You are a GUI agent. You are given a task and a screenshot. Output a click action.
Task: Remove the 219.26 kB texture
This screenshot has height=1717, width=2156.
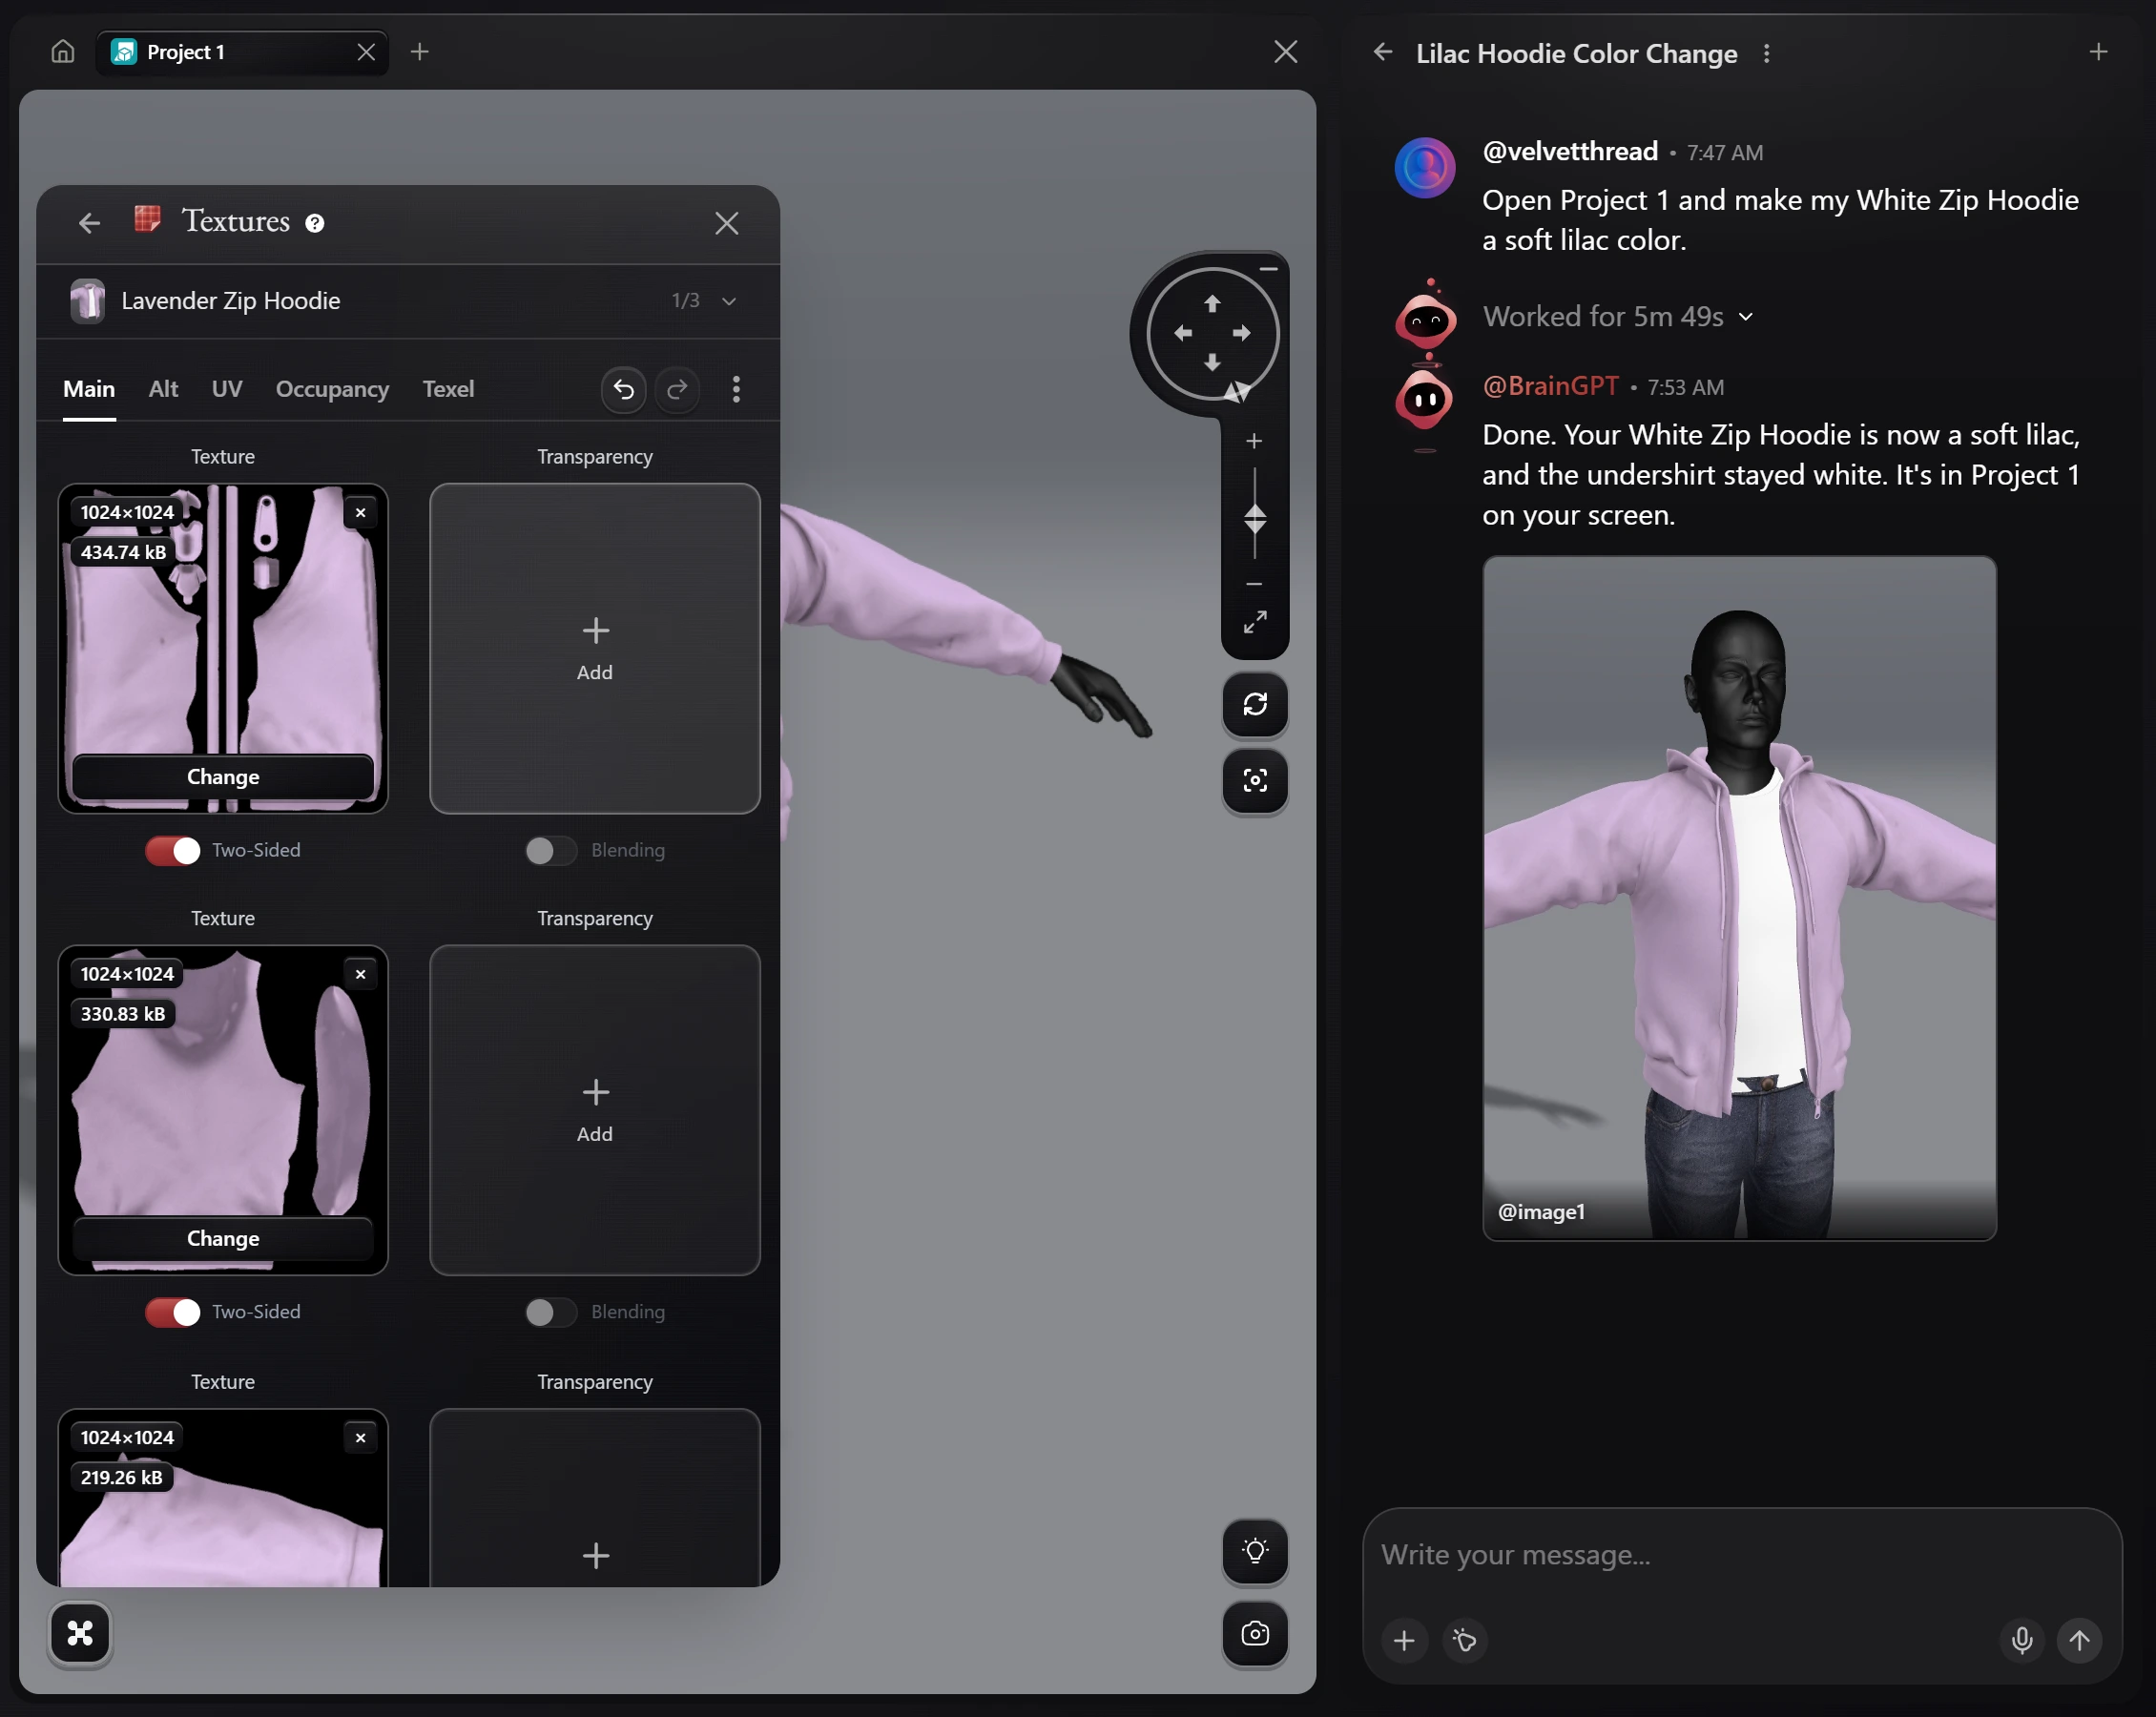click(x=361, y=1438)
